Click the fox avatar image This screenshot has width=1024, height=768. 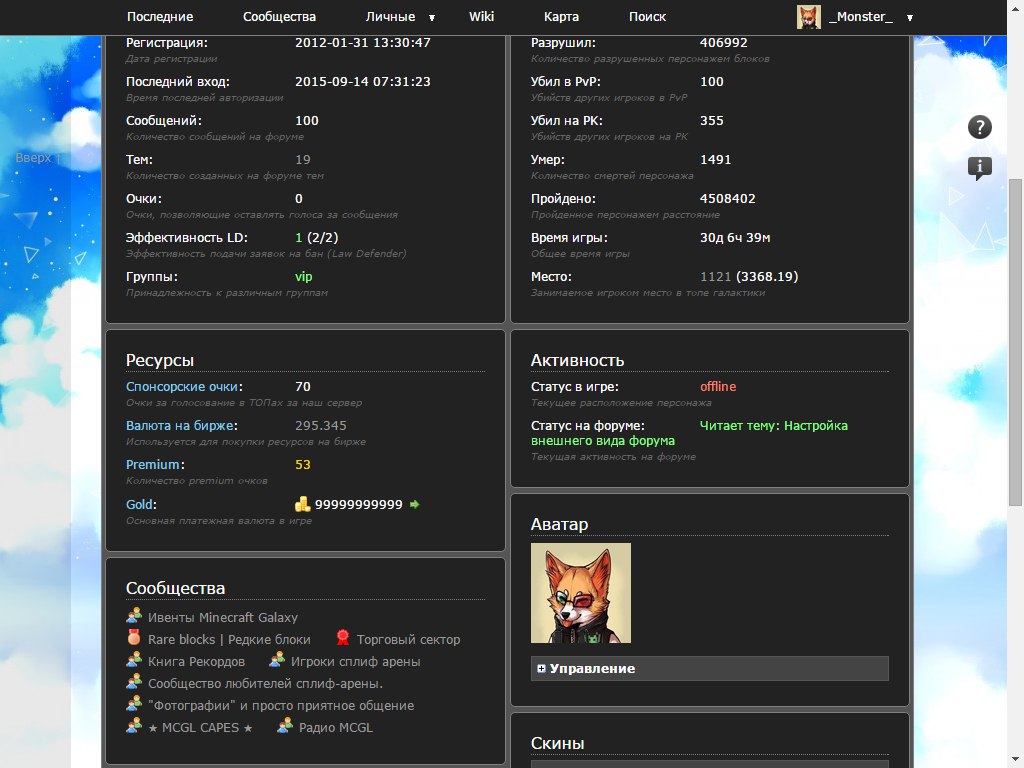click(x=581, y=593)
